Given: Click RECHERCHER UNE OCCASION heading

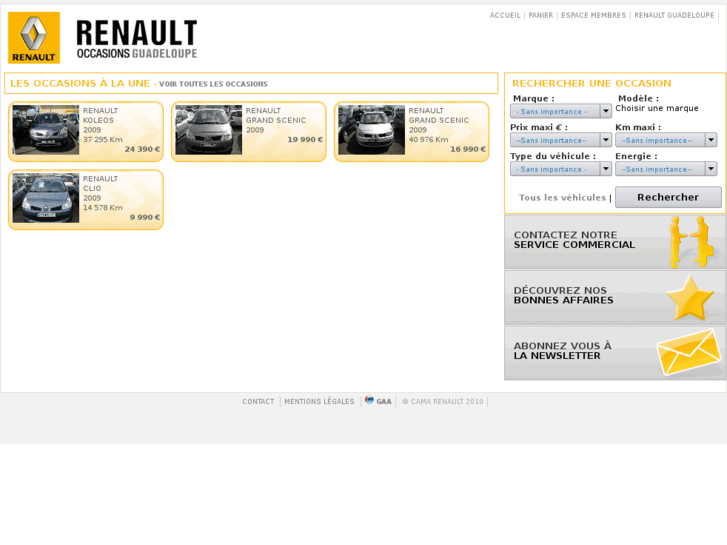Looking at the screenshot, I should coord(592,83).
